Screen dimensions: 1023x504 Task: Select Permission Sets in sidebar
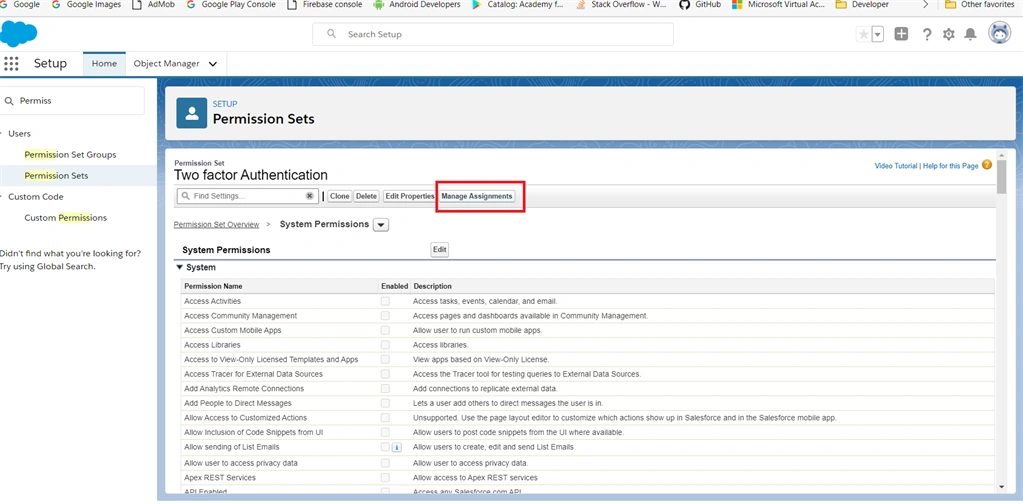56,176
